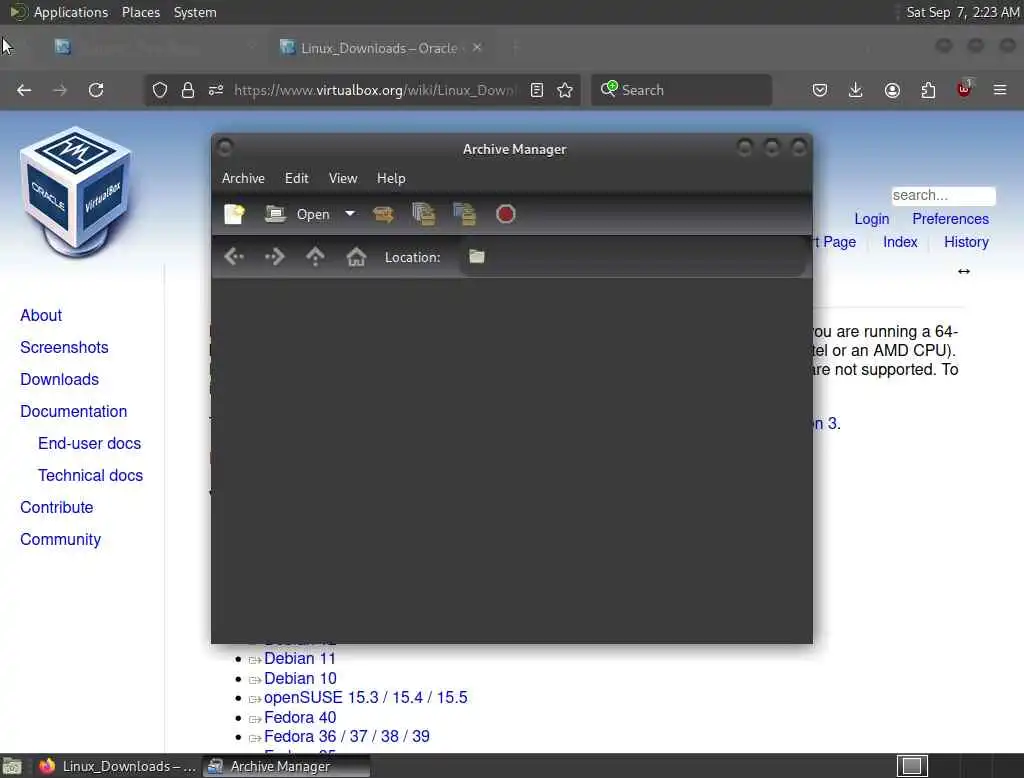The width and height of the screenshot is (1024, 778).
Task: Click the Debian 10 download link
Action: point(300,679)
